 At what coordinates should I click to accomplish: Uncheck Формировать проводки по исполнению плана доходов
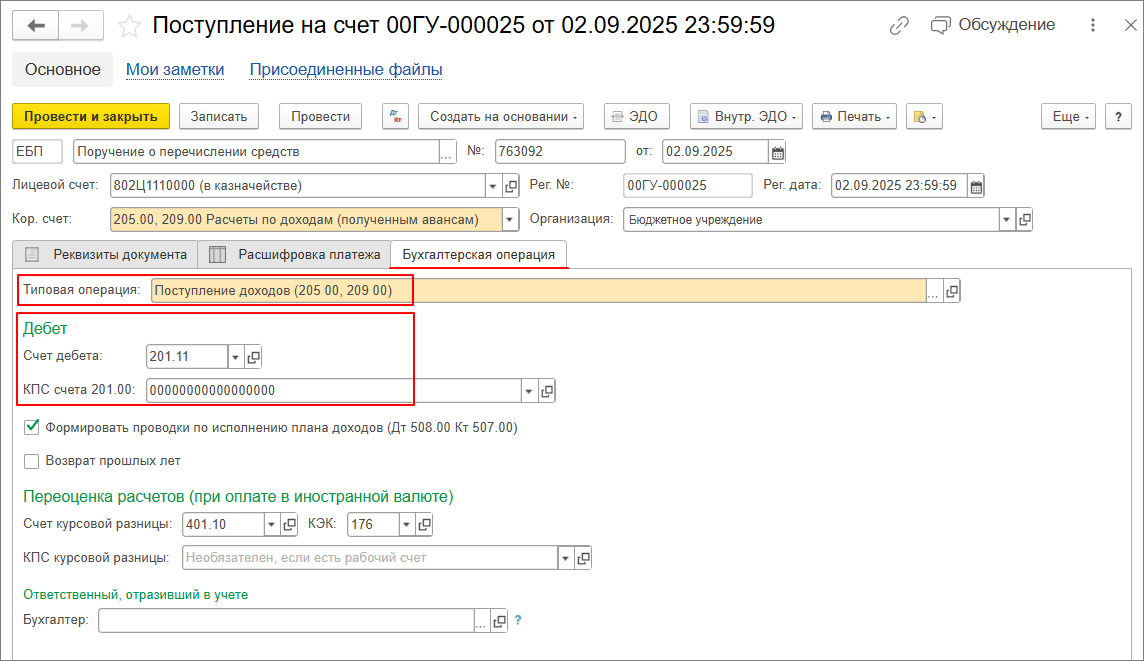(32, 428)
